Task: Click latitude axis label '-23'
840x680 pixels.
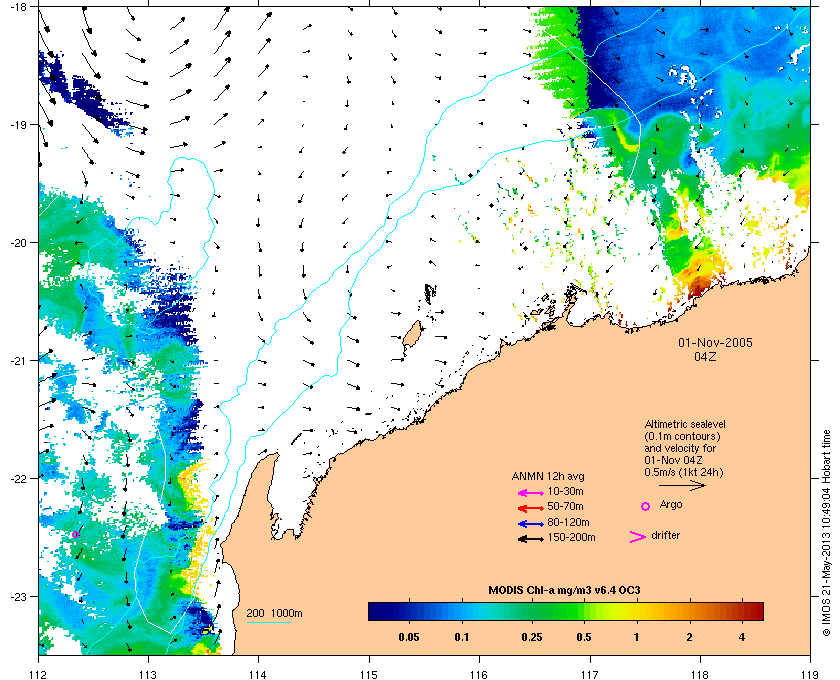Action: (17, 596)
